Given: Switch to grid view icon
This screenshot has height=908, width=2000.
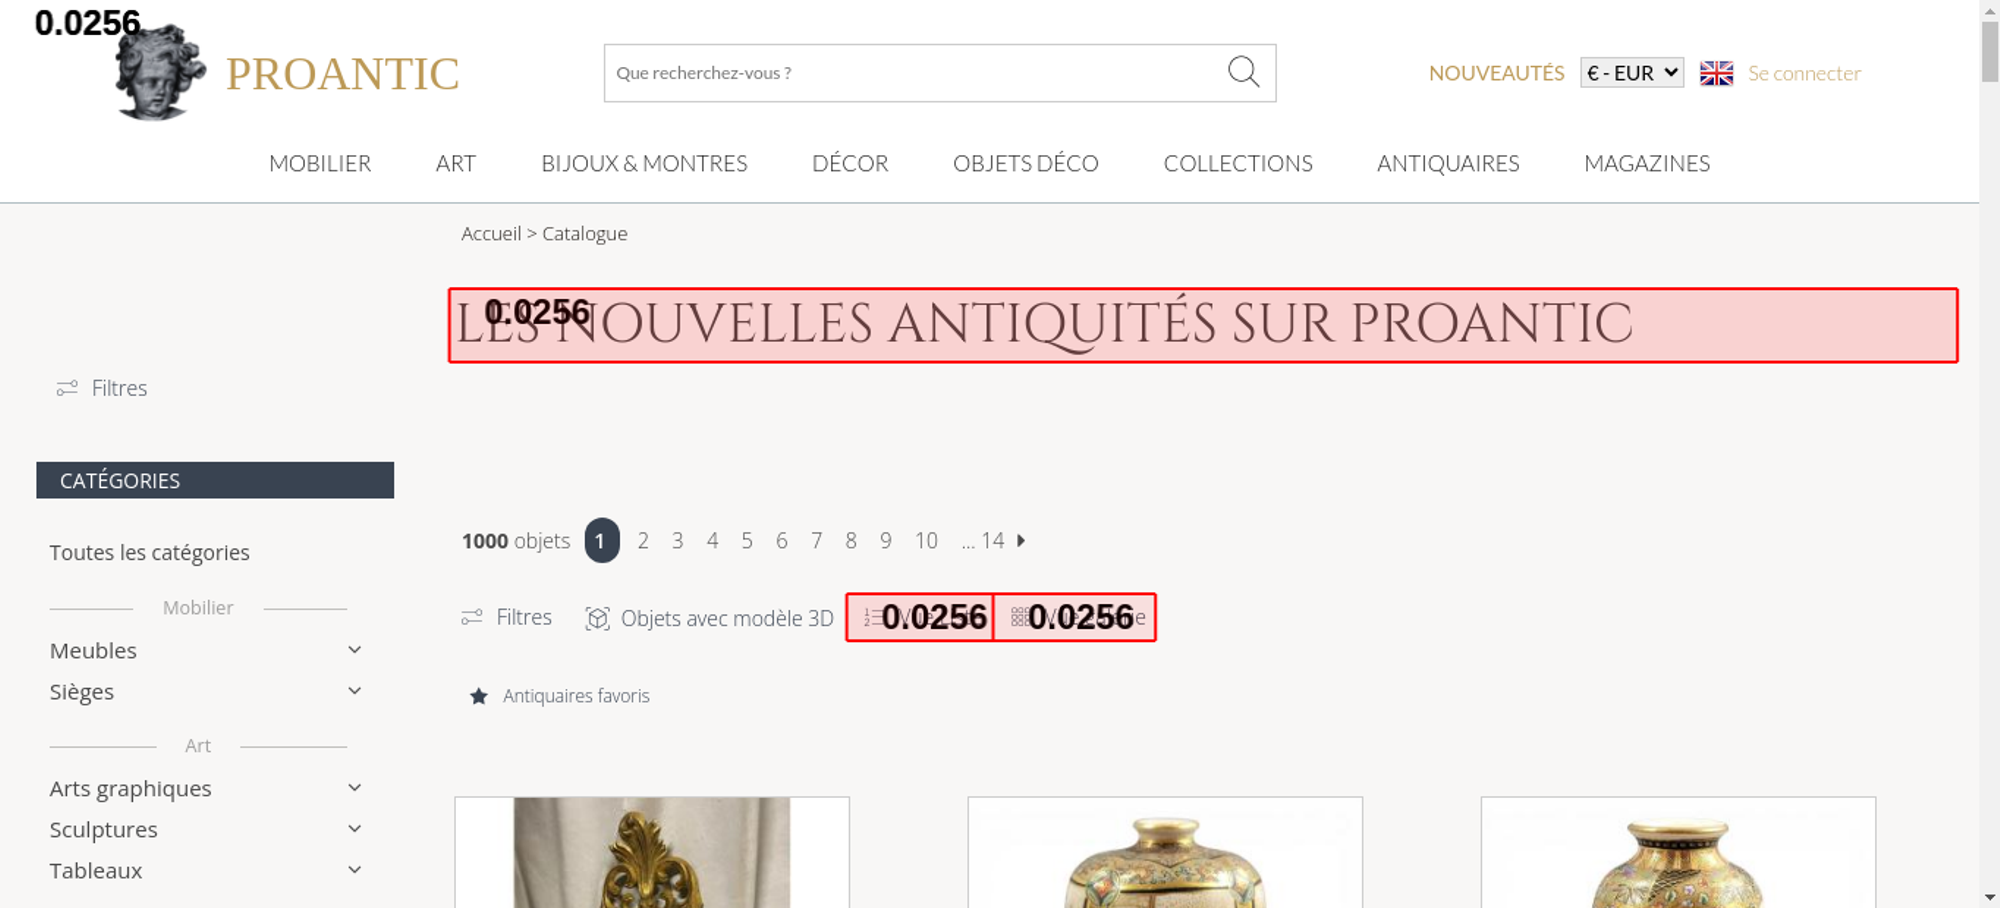Looking at the screenshot, I should coord(1019,617).
